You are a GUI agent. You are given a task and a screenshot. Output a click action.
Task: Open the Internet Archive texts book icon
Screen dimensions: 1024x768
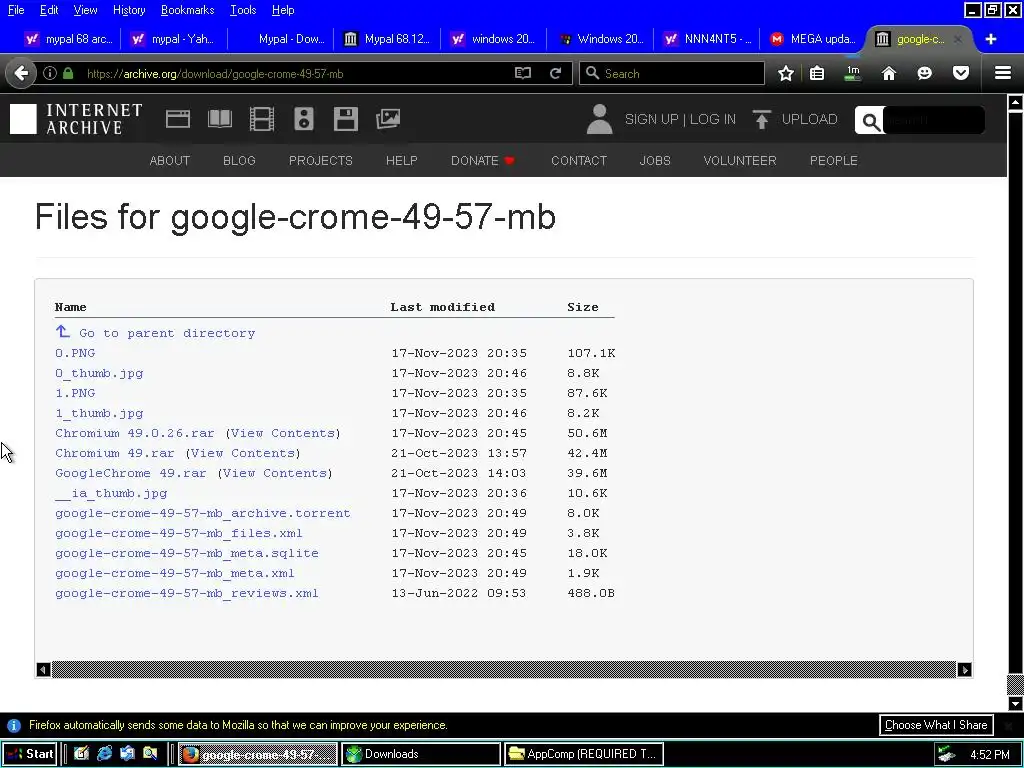[219, 119]
